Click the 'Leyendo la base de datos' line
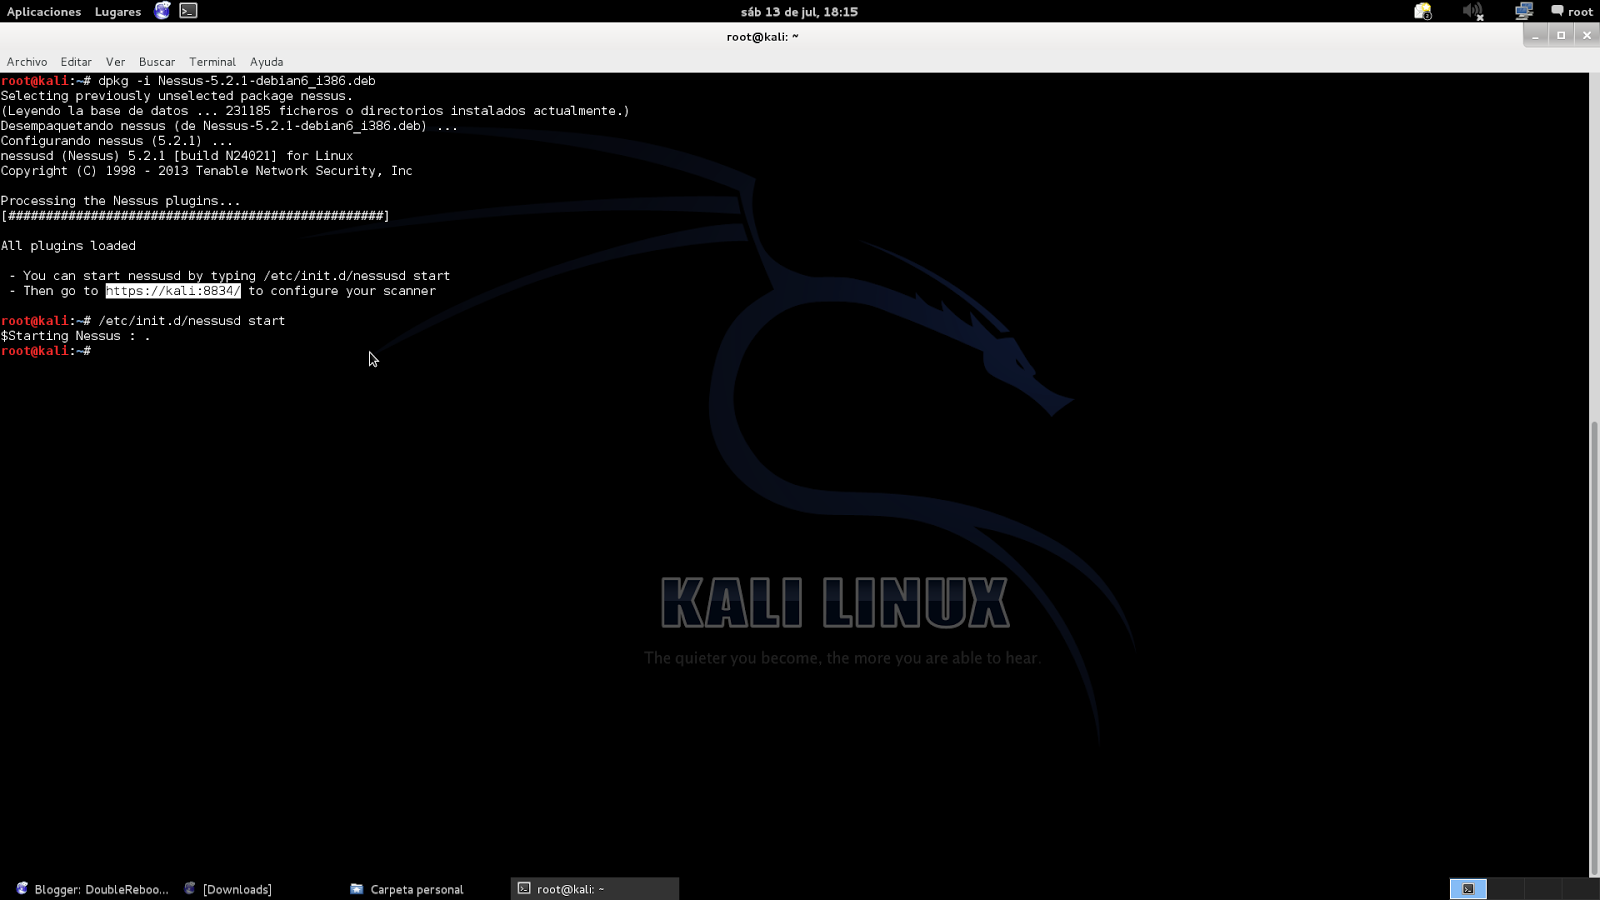 coord(315,111)
